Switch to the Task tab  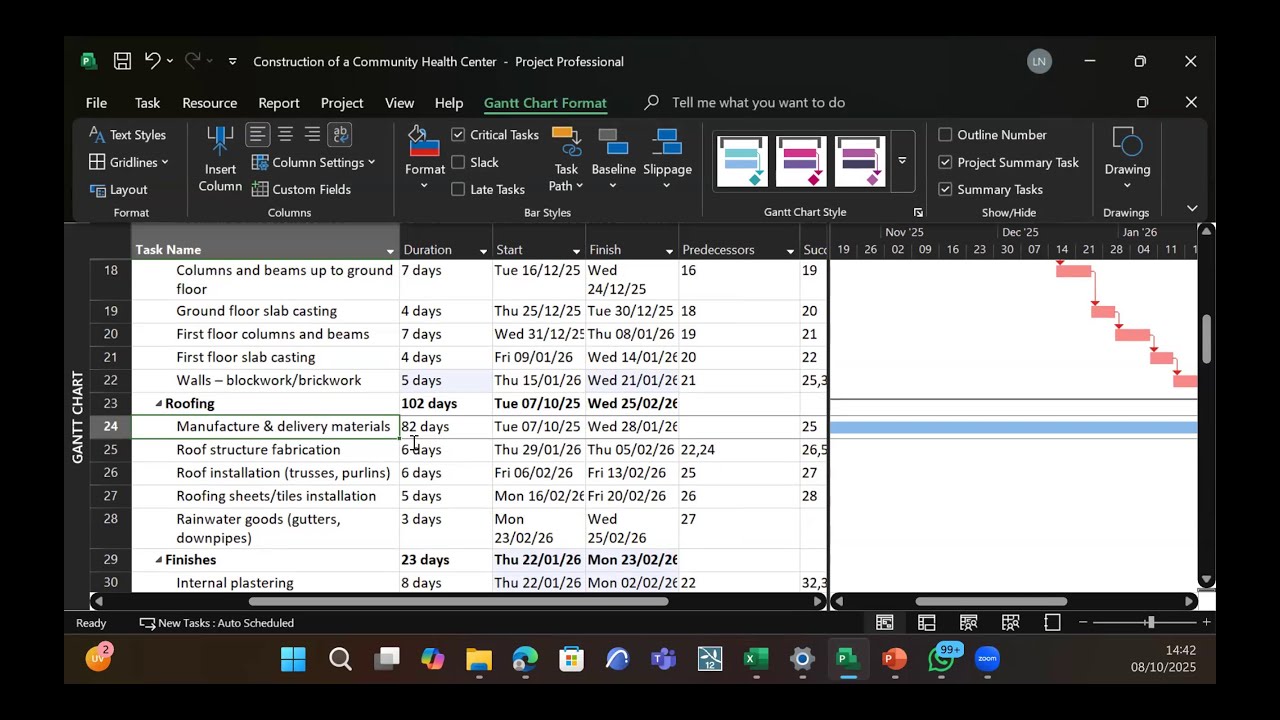pos(147,102)
